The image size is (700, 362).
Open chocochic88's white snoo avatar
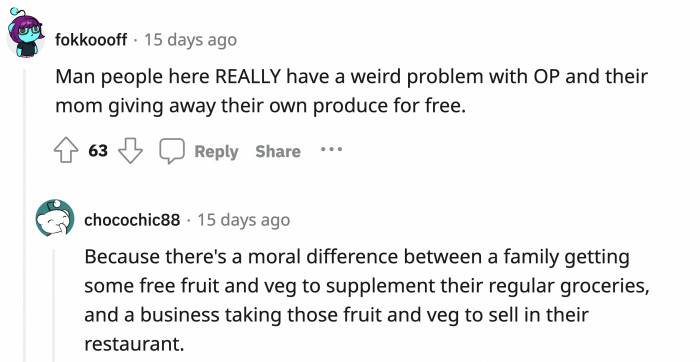coord(55,218)
